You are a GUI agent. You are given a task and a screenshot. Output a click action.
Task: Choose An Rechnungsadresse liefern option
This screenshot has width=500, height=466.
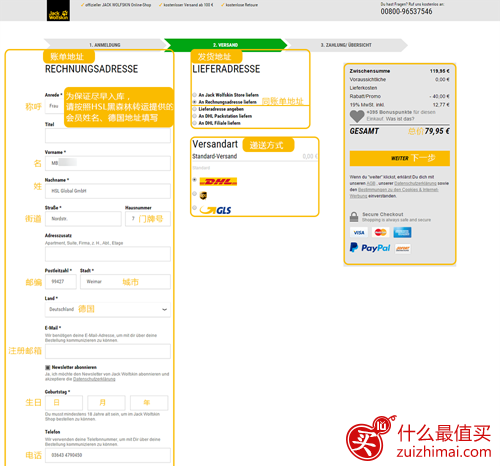point(195,102)
